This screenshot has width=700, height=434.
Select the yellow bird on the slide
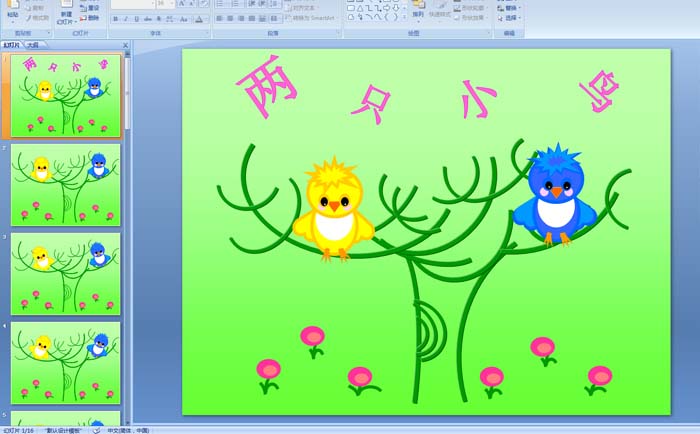333,209
